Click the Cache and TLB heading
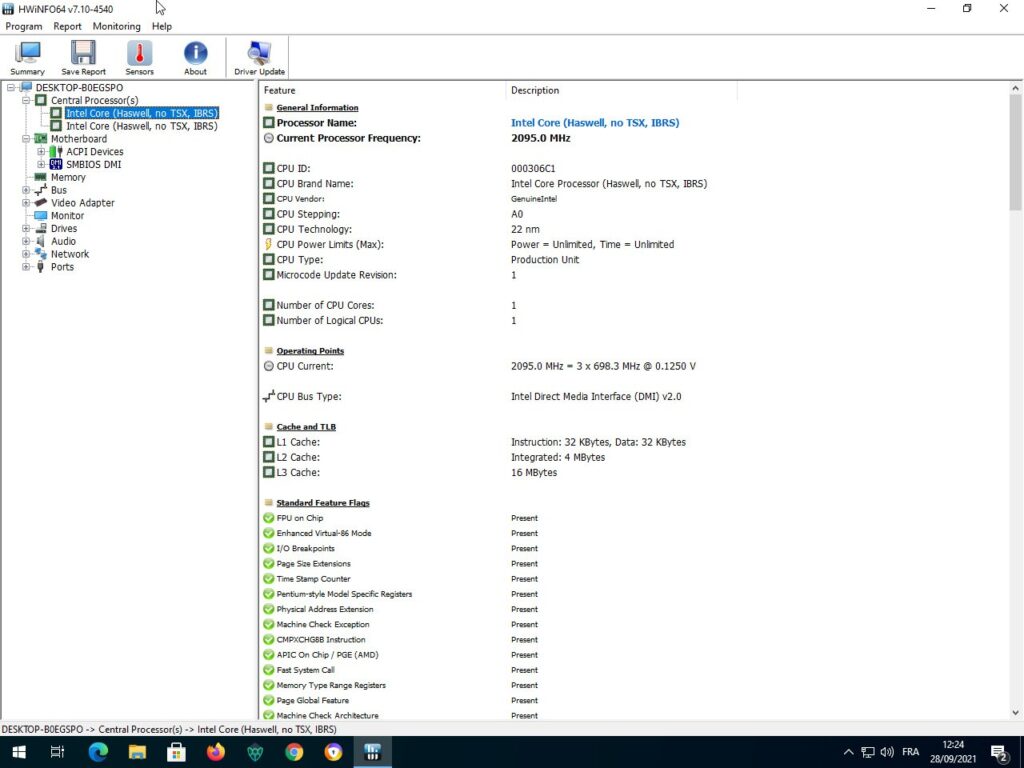Image resolution: width=1024 pixels, height=768 pixels. pos(306,427)
